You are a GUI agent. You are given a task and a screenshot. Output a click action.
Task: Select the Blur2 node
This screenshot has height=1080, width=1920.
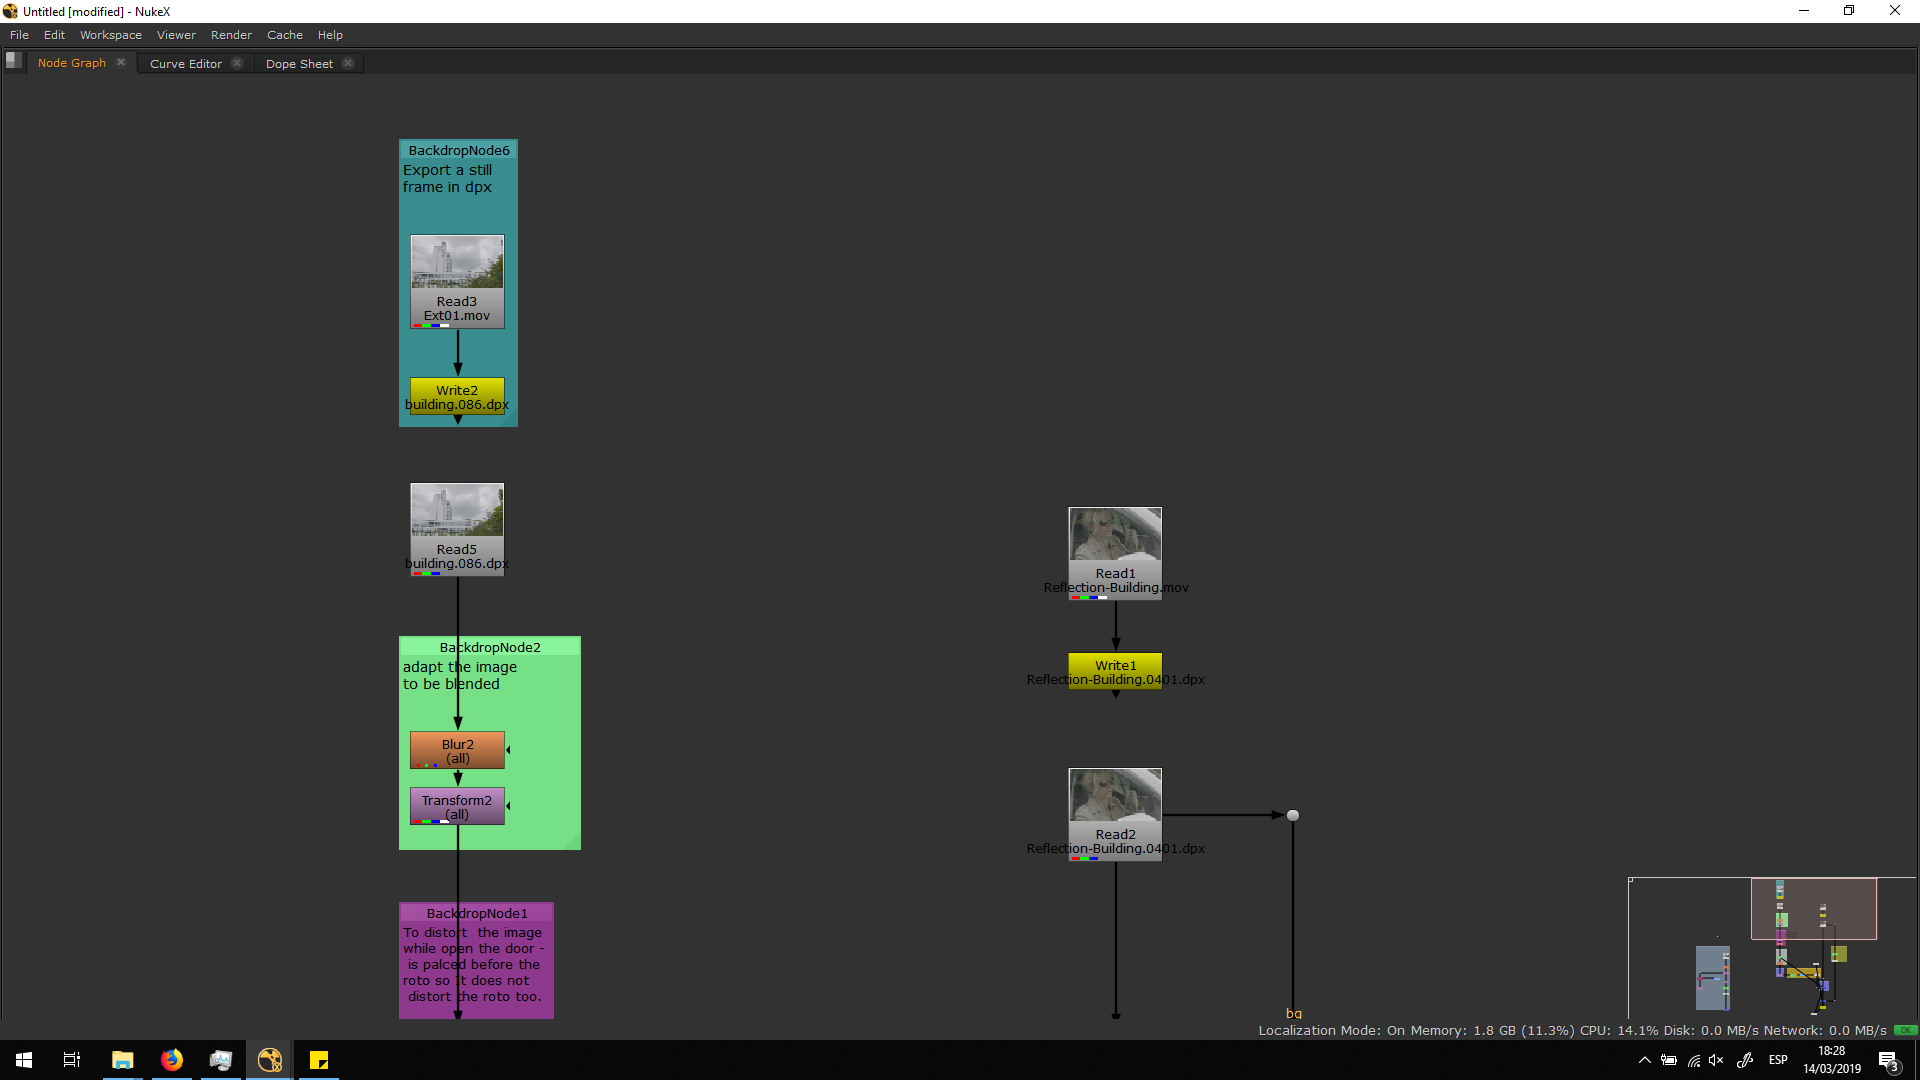pyautogui.click(x=457, y=751)
